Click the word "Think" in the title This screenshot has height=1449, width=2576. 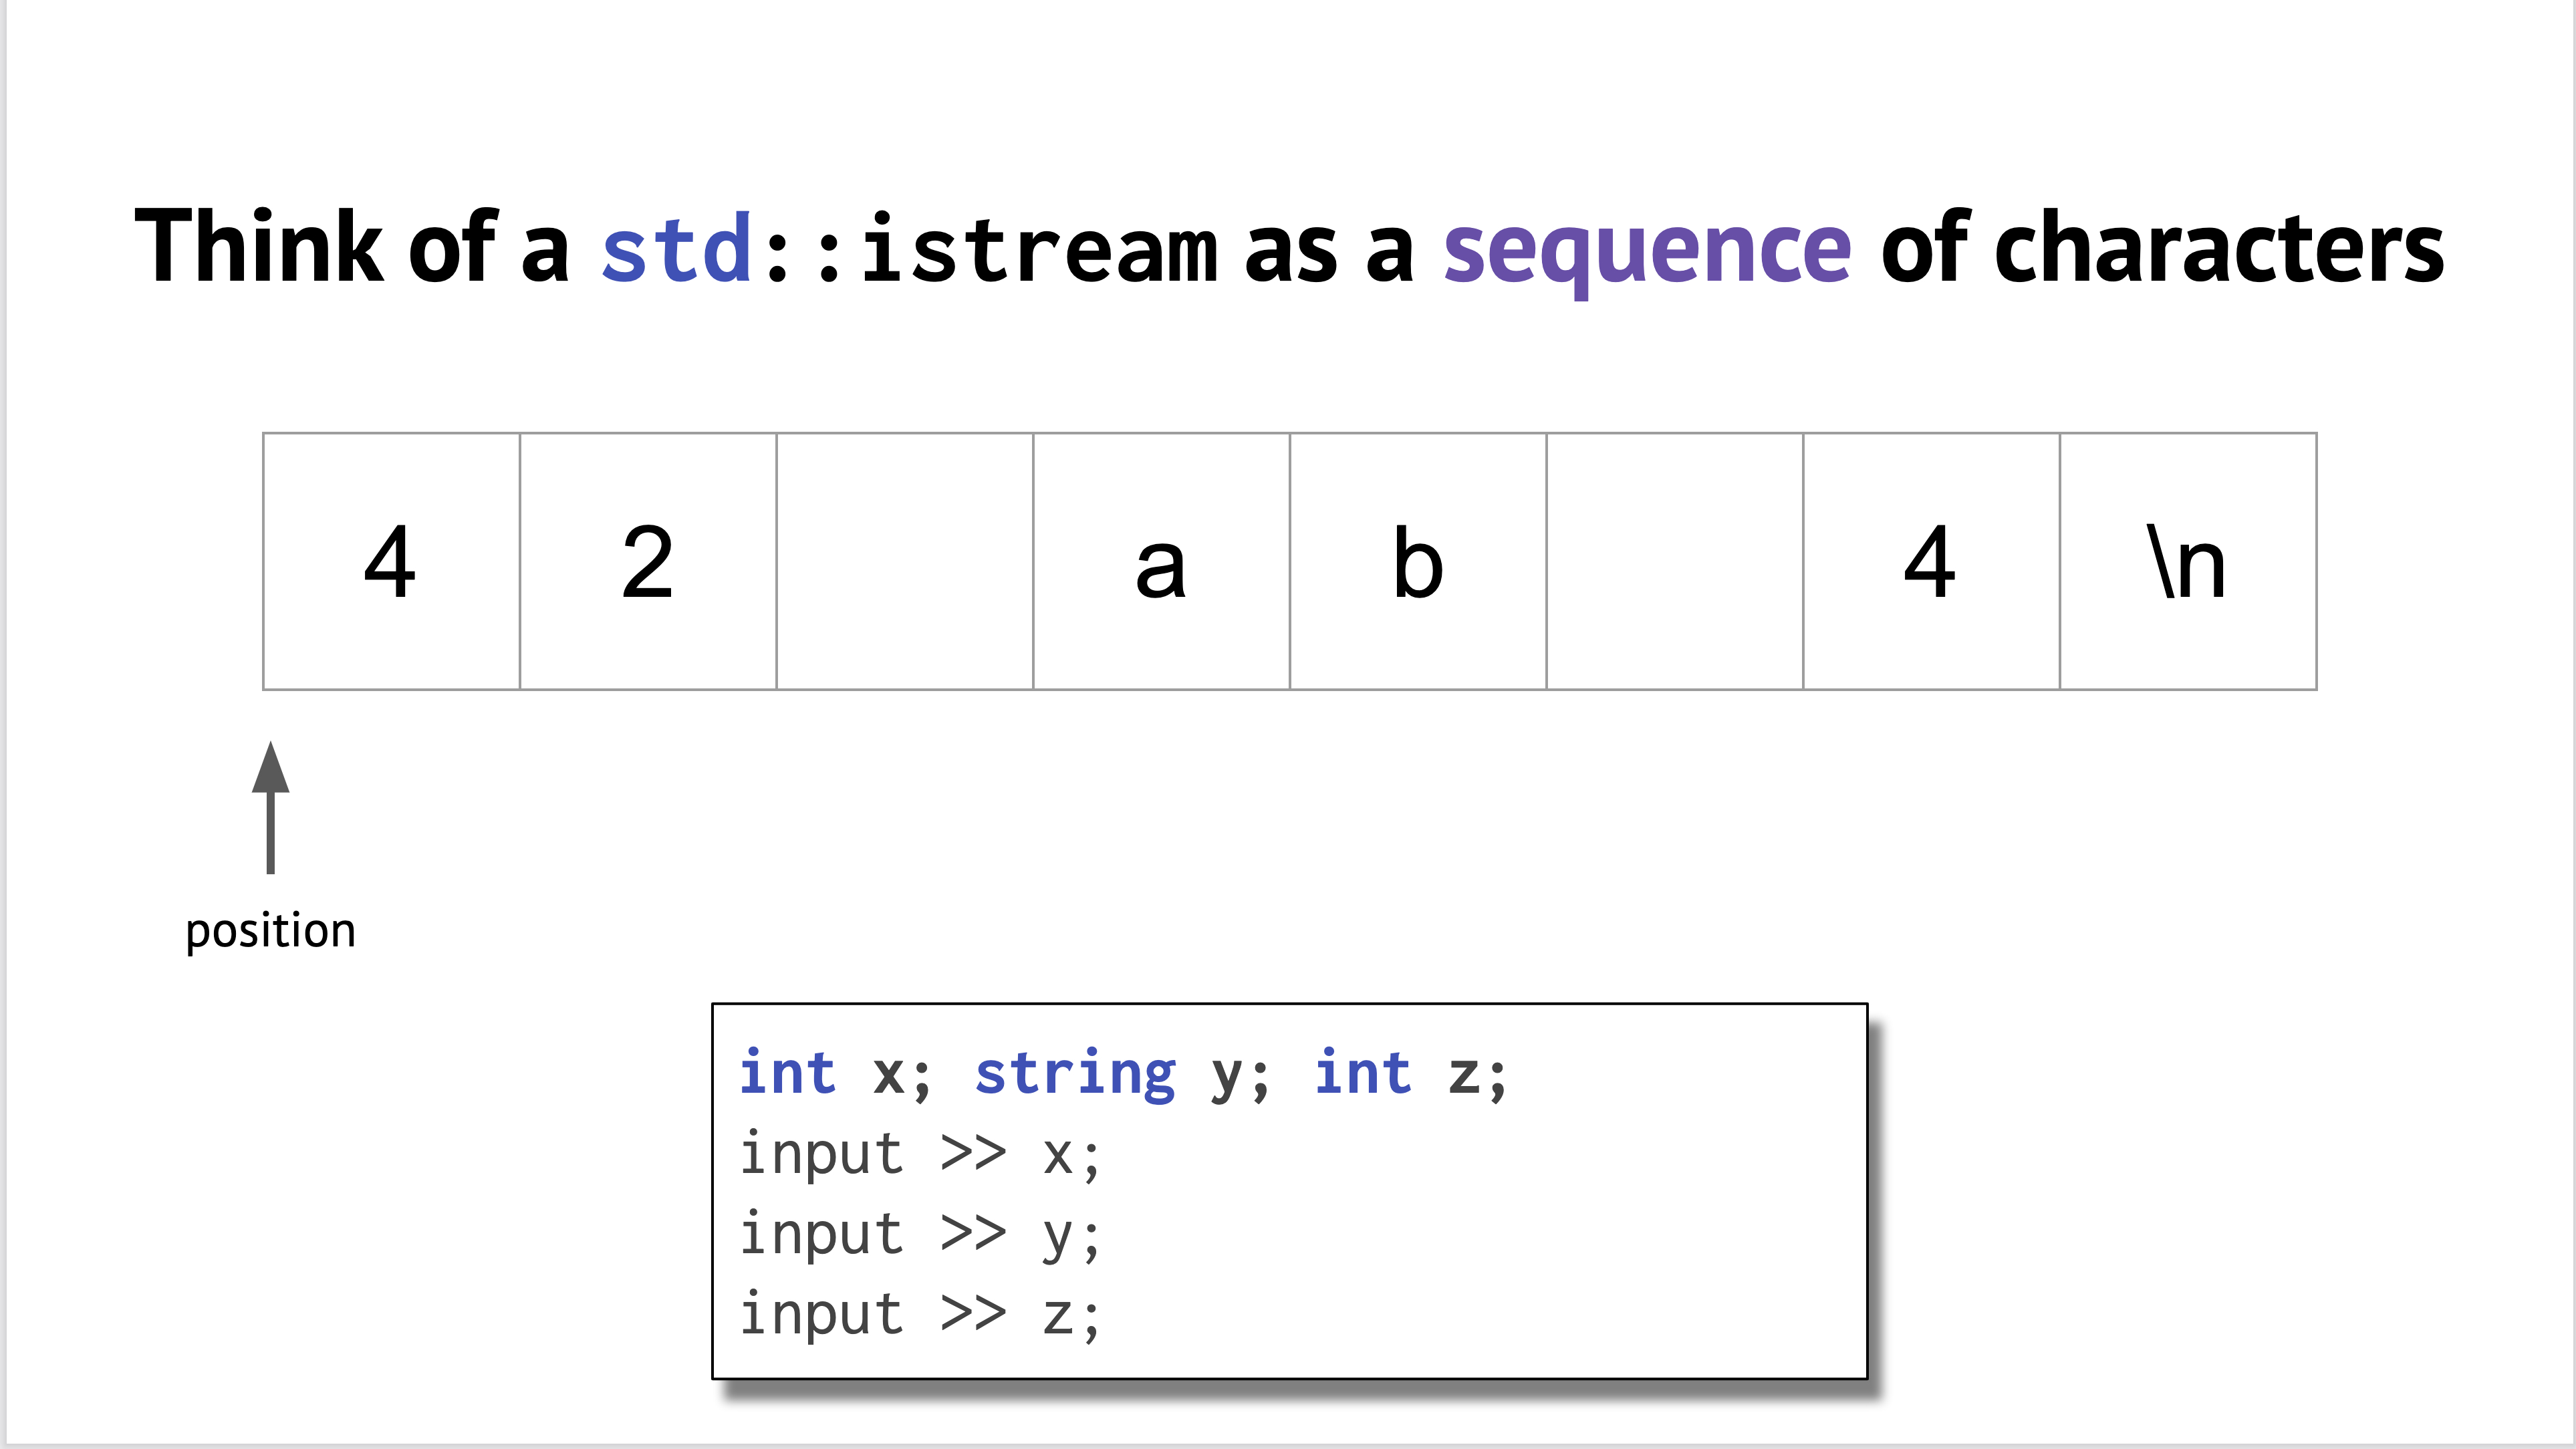coord(258,247)
